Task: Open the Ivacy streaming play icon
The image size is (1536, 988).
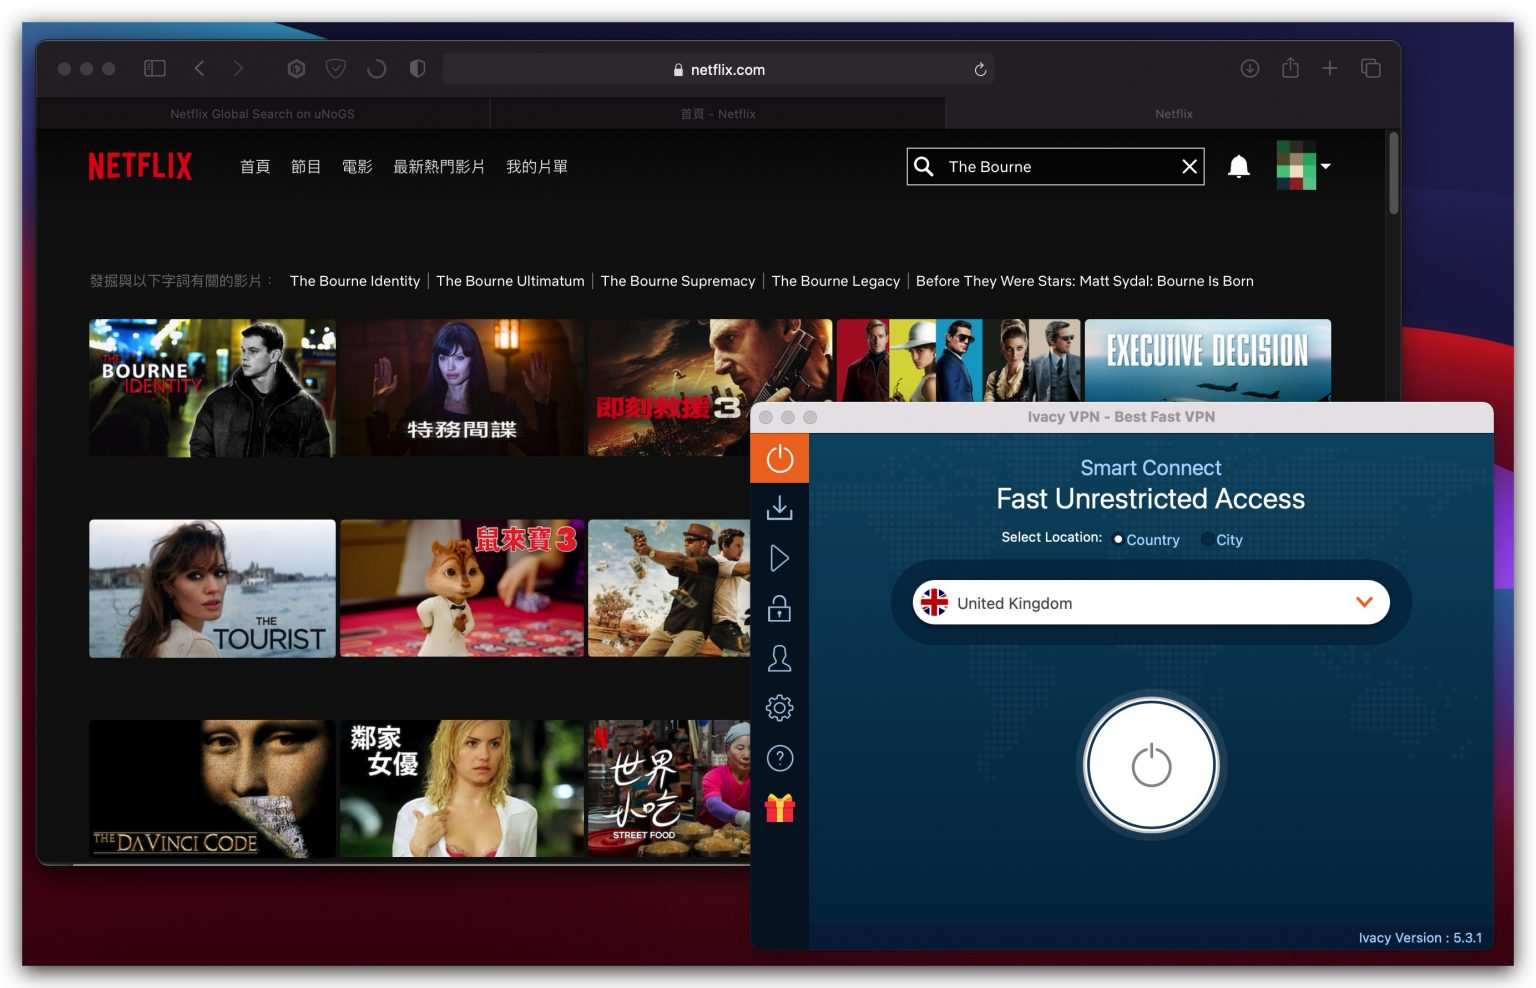Action: point(780,558)
